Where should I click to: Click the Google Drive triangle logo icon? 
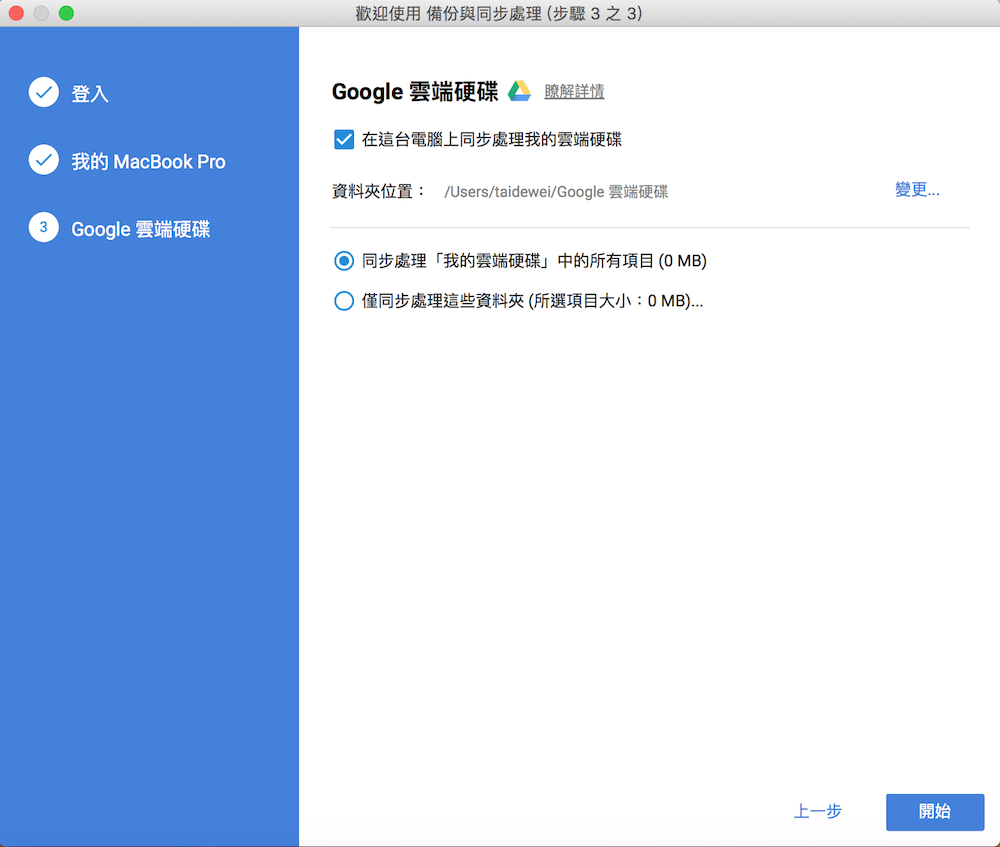point(519,91)
